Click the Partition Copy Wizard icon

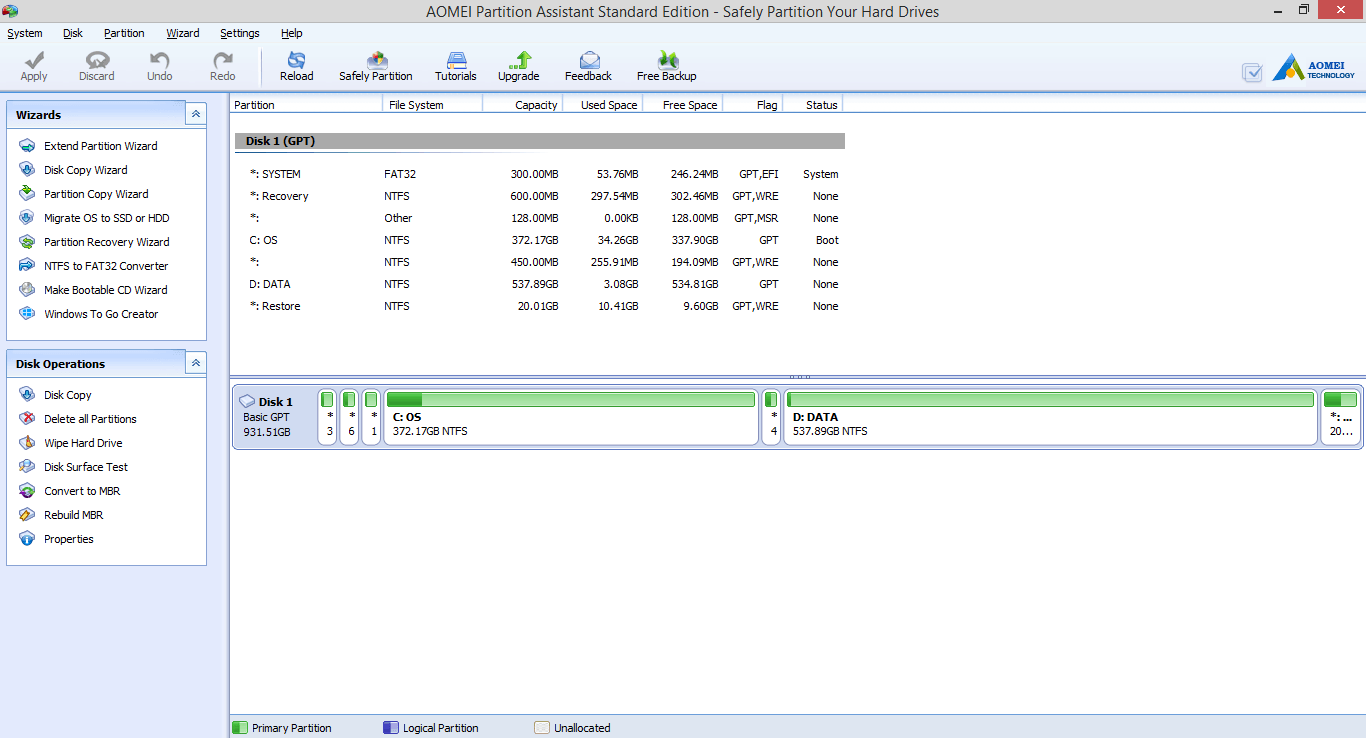[27, 194]
